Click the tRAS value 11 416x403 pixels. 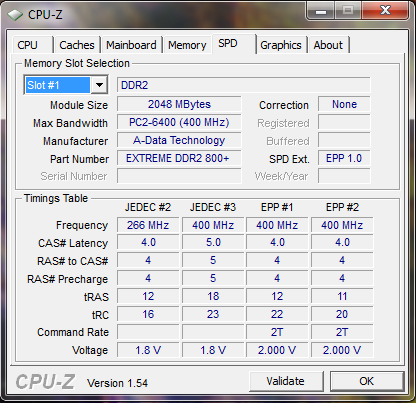[342, 296]
